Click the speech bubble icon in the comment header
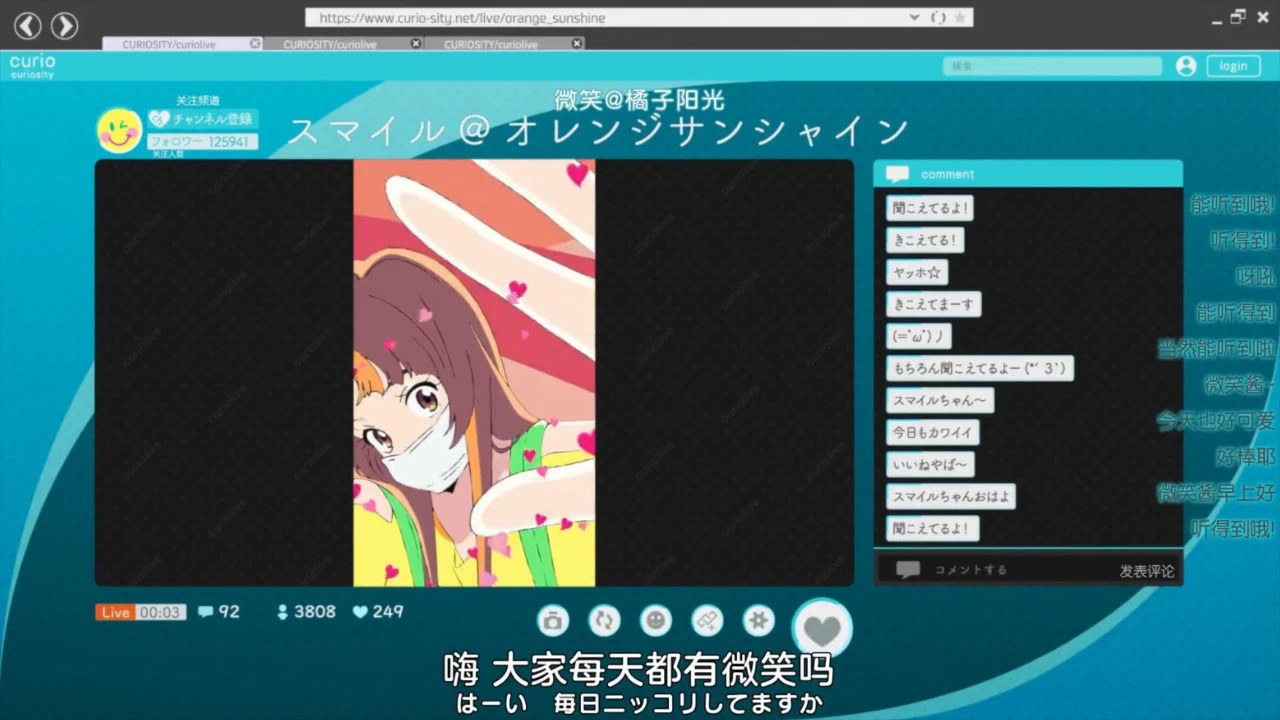Viewport: 1280px width, 720px height. [897, 174]
